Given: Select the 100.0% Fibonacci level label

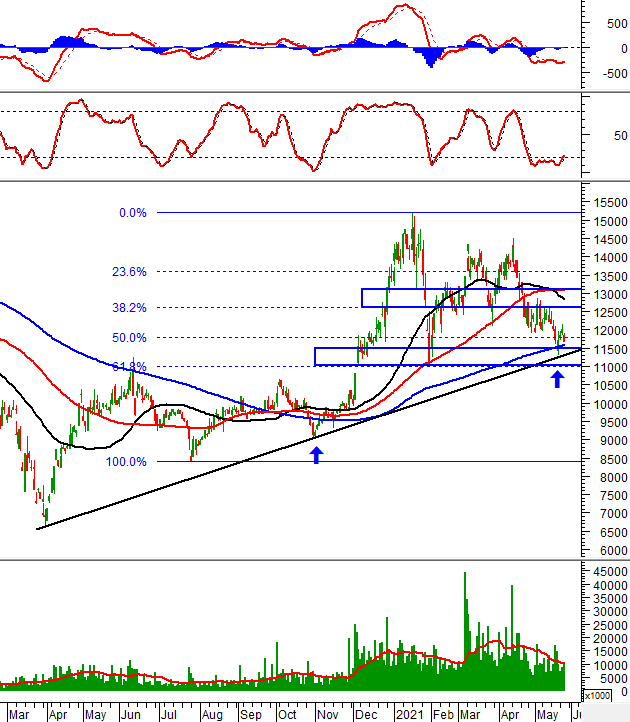Looking at the screenshot, I should coord(126,461).
